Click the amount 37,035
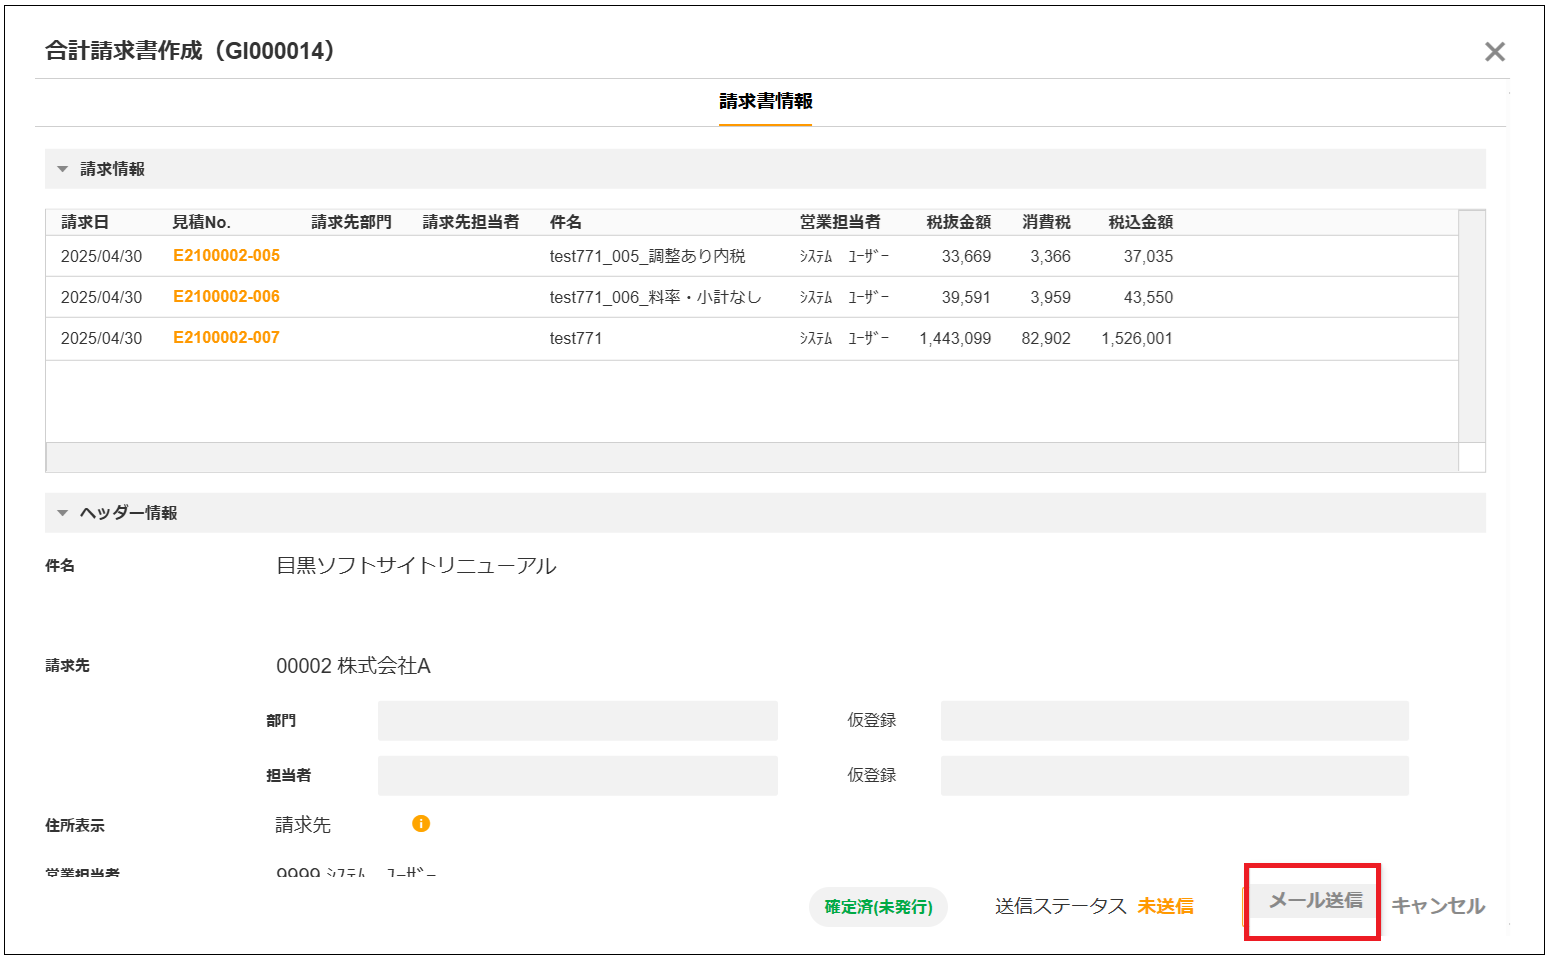 coord(1148,256)
